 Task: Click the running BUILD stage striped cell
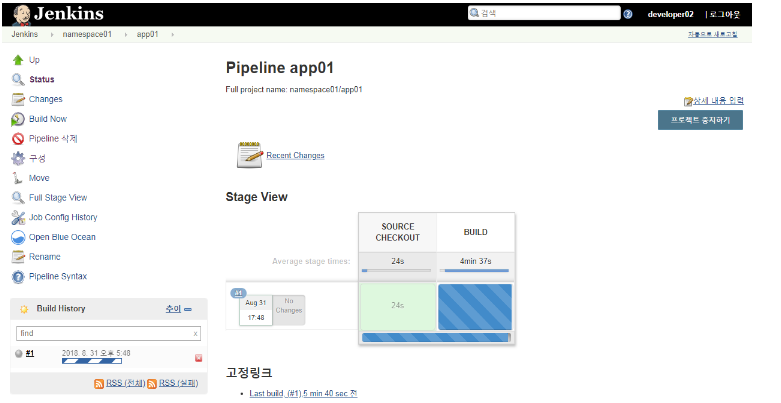(x=475, y=307)
